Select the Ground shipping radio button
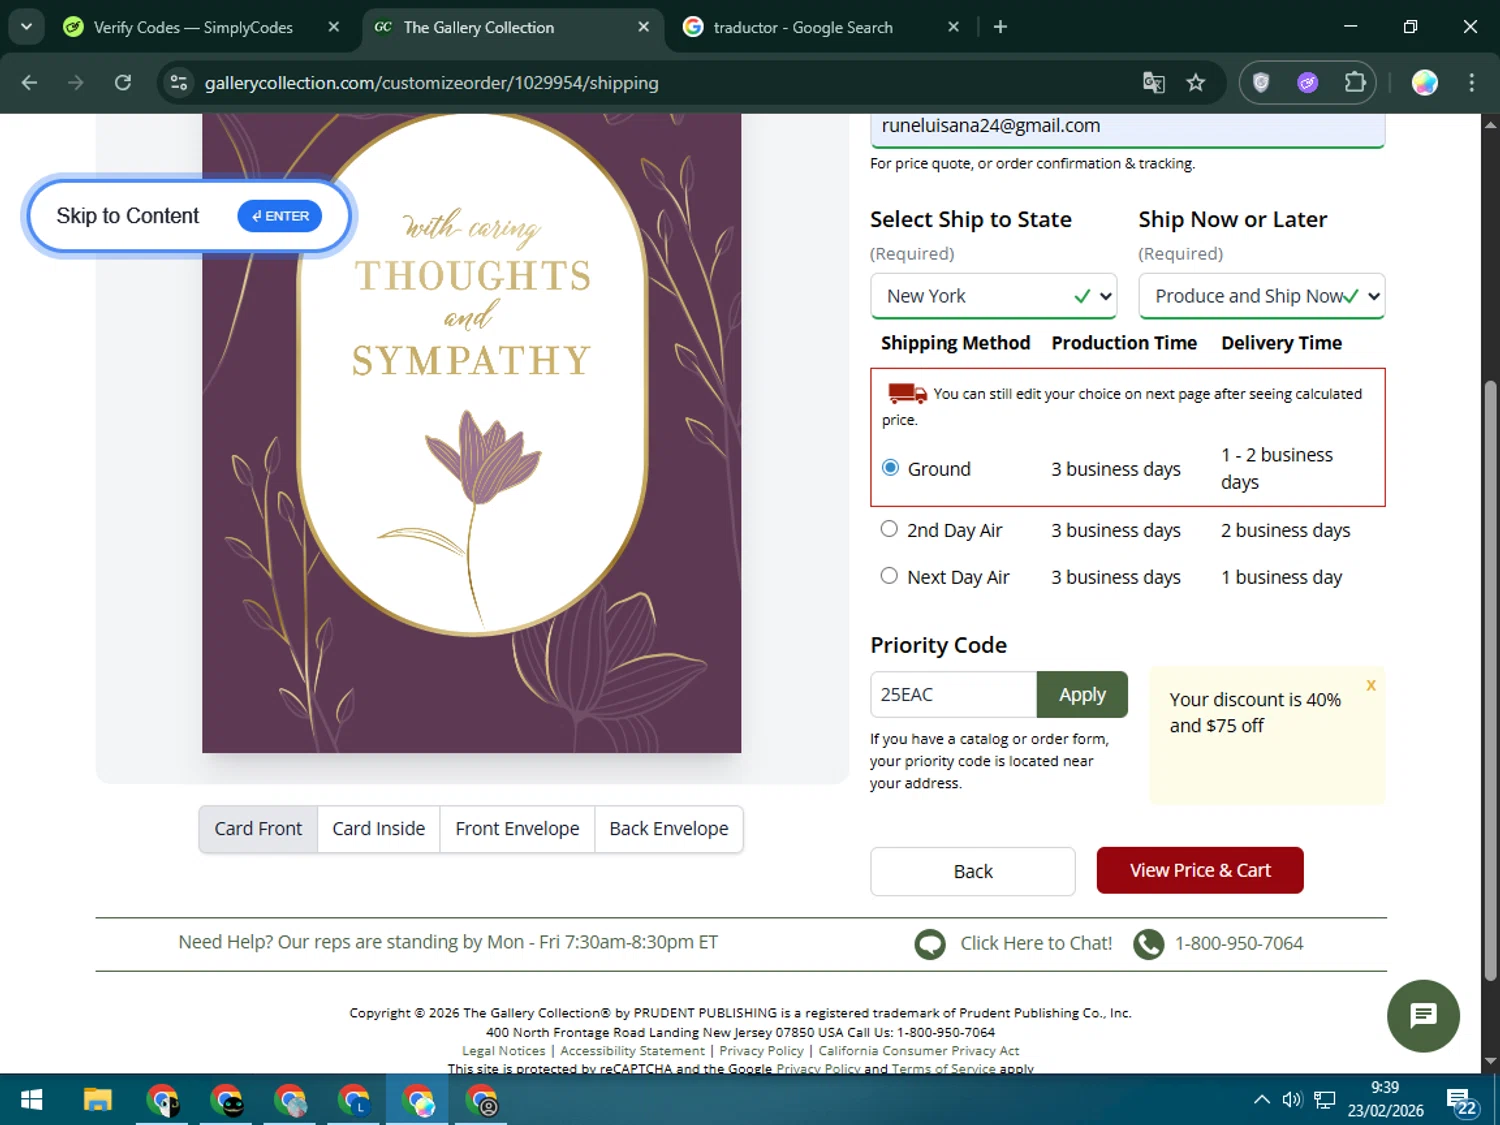The image size is (1500, 1125). pos(890,468)
